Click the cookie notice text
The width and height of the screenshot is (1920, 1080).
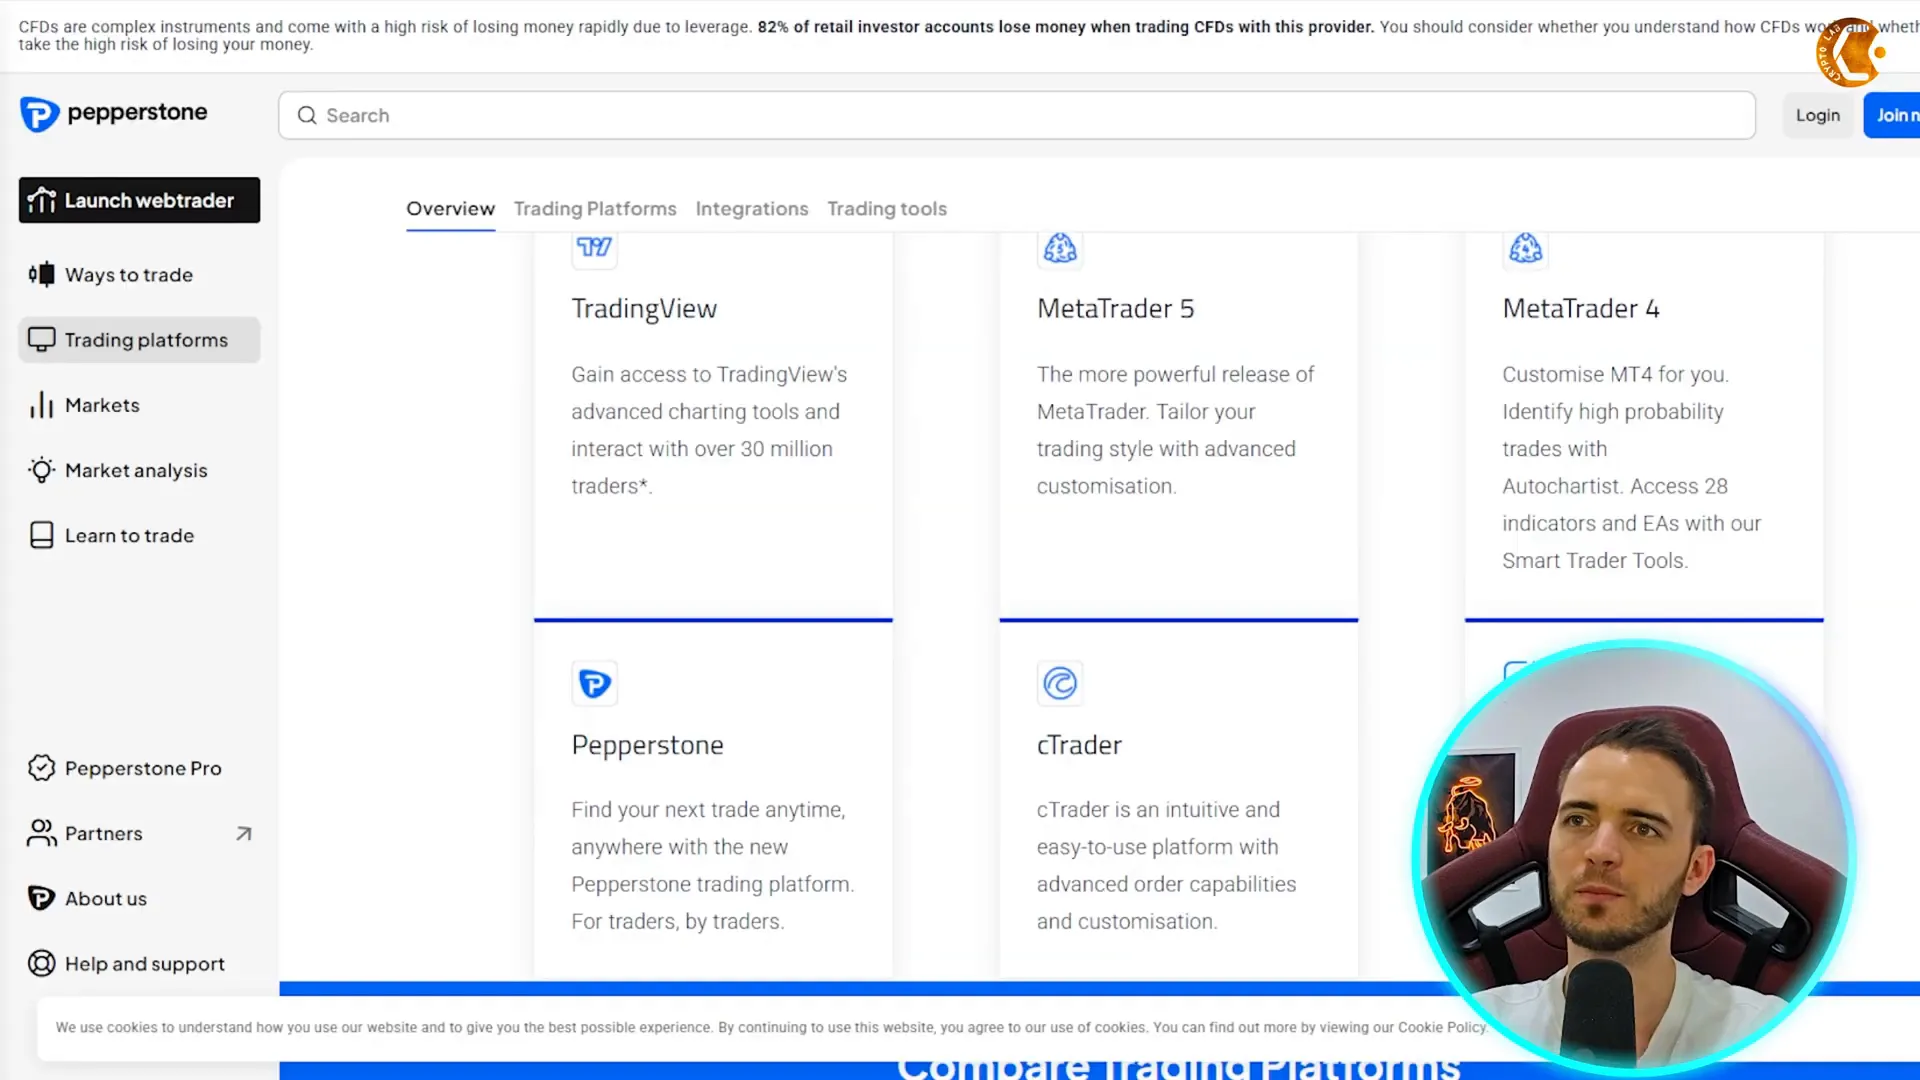(x=771, y=1027)
